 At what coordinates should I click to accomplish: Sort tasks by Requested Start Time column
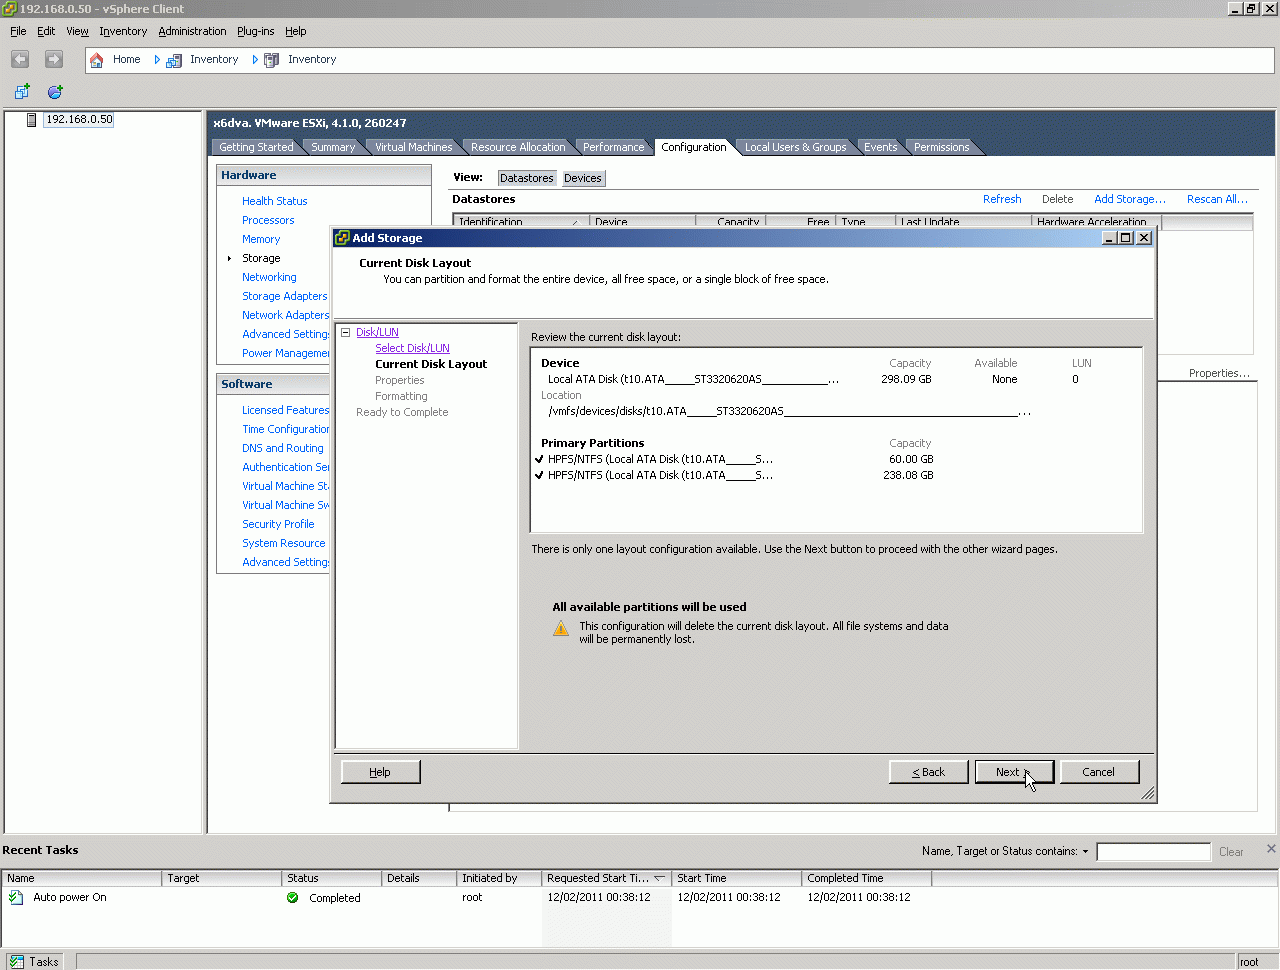(x=606, y=878)
